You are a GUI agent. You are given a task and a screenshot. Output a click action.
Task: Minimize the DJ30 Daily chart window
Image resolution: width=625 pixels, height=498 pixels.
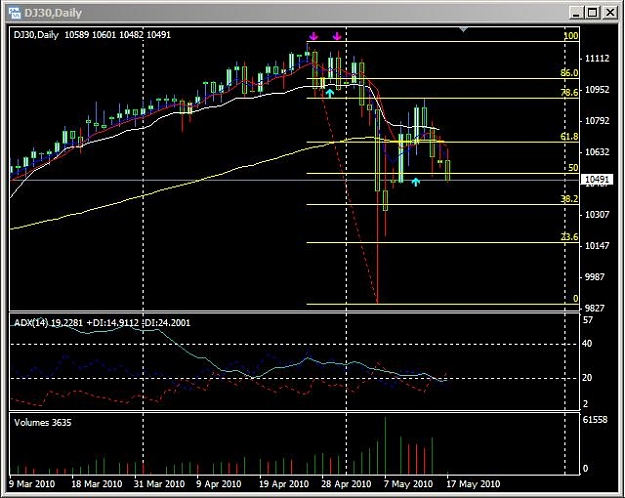[x=576, y=13]
